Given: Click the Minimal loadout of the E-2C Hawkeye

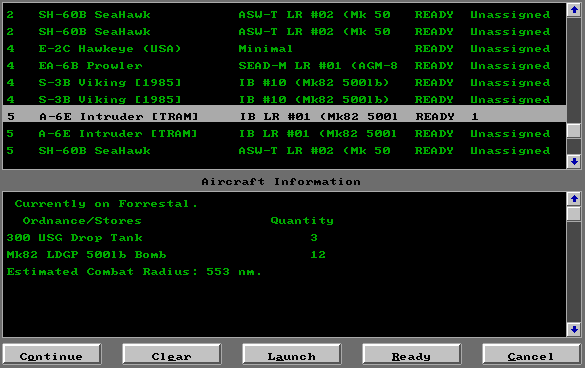Looking at the screenshot, I should 266,49.
